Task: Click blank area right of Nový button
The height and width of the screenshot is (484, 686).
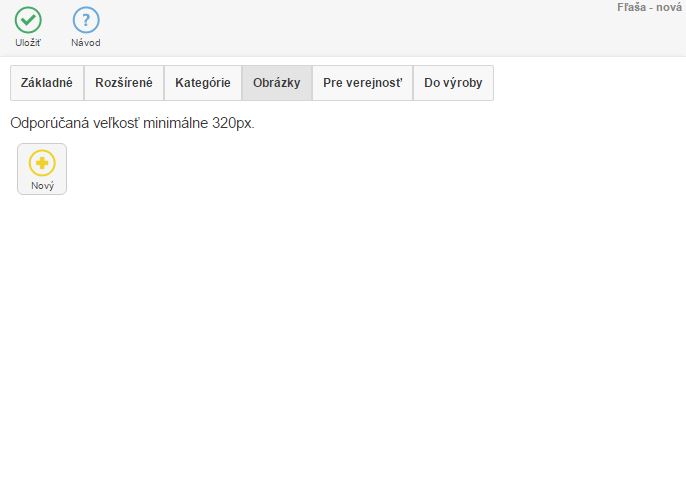Action: (300, 169)
